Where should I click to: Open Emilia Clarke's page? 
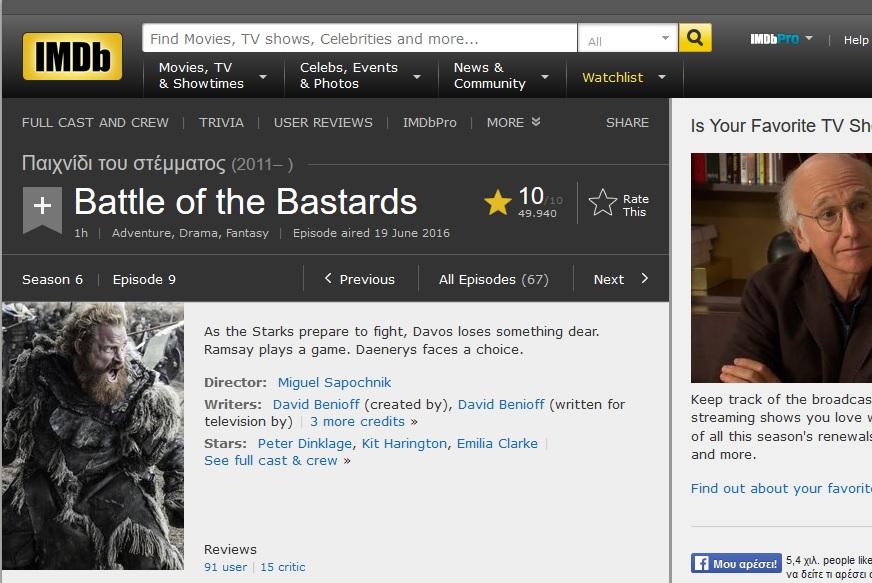coord(497,443)
